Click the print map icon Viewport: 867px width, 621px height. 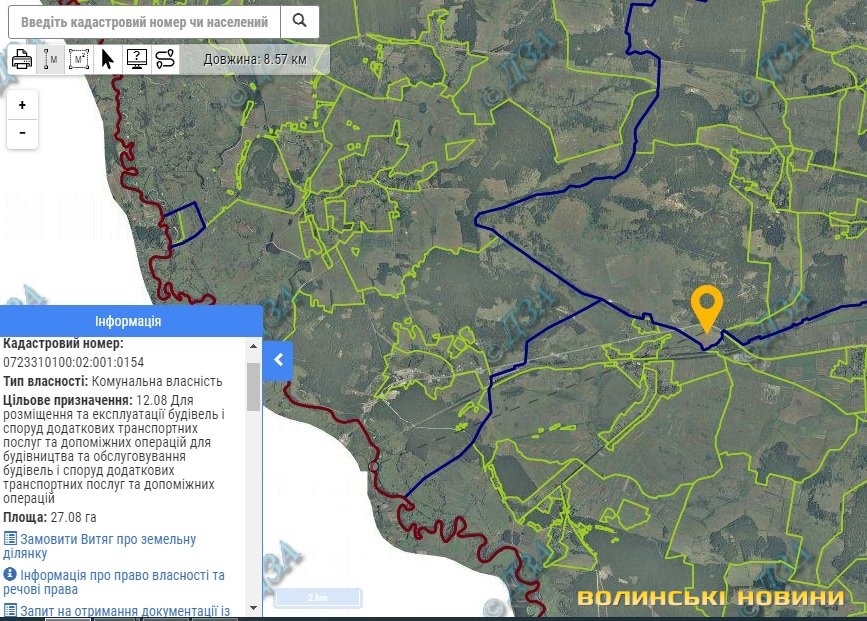[x=22, y=59]
